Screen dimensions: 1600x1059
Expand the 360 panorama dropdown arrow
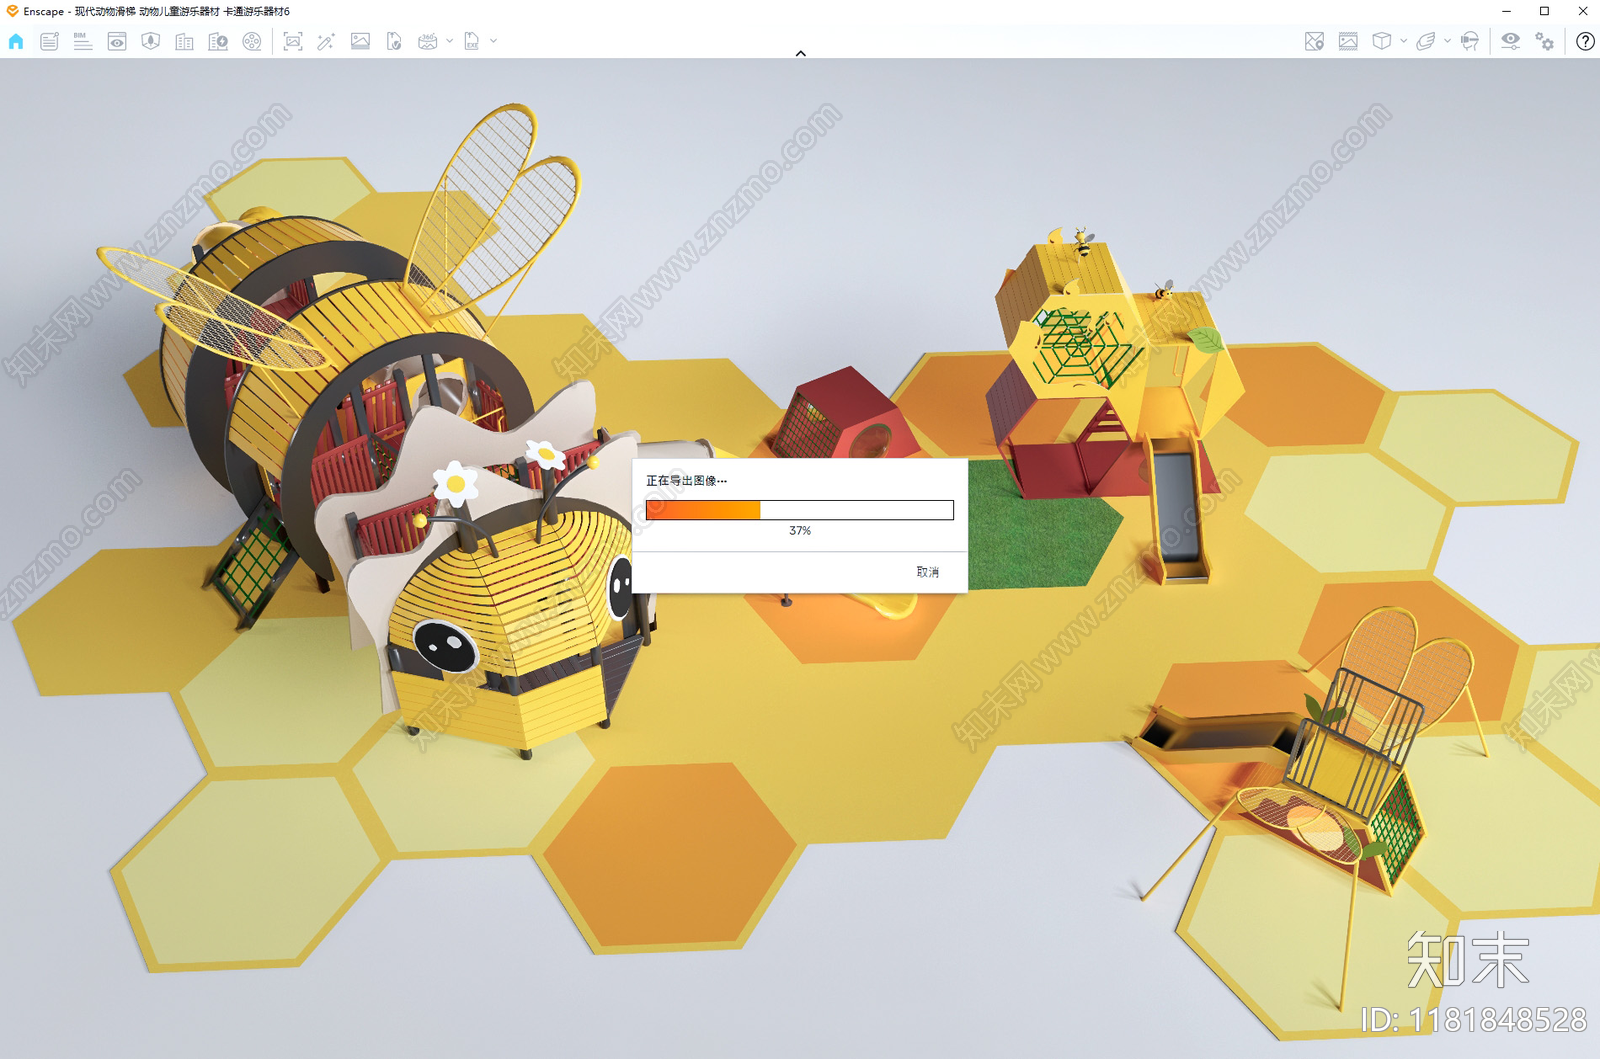tap(449, 41)
